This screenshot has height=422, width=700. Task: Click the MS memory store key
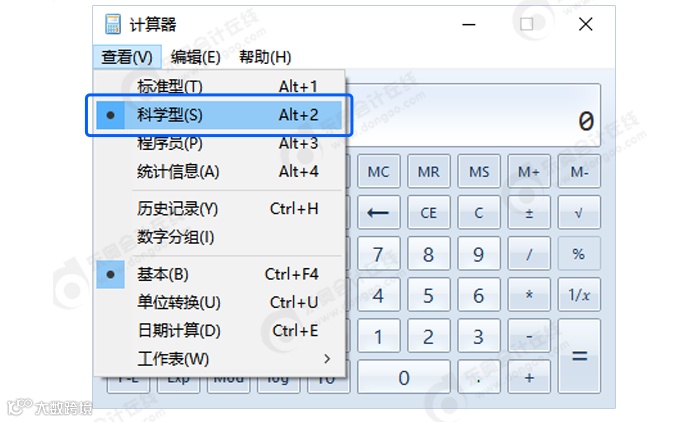[479, 171]
